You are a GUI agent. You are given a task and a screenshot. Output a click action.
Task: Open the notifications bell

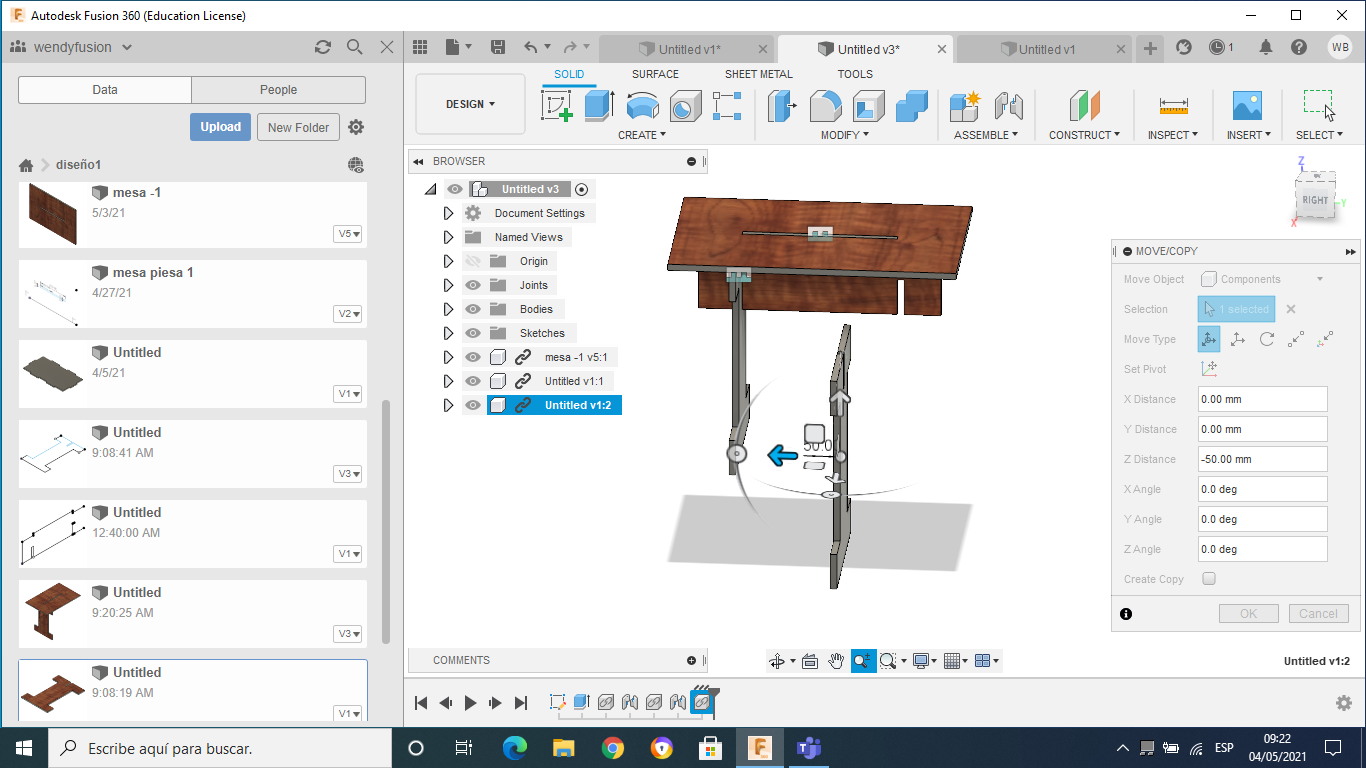coord(1266,47)
